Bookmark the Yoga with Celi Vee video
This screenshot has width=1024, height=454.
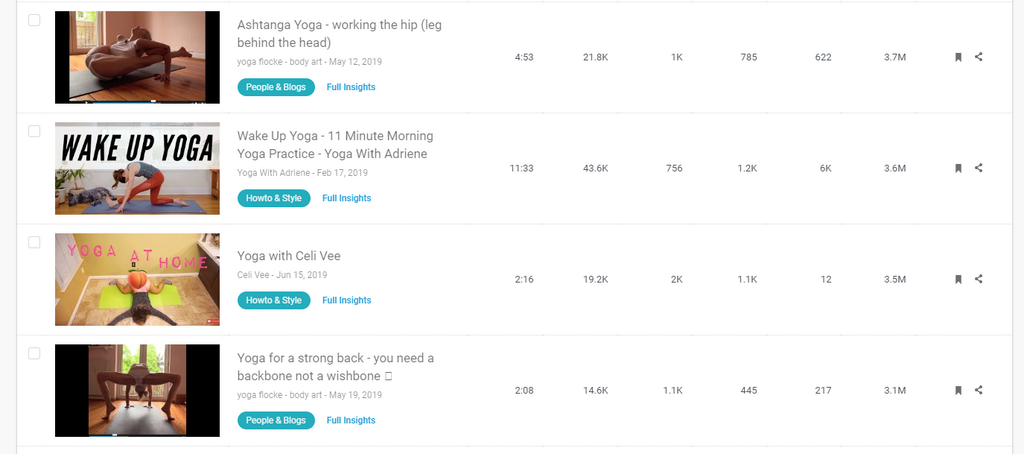958,279
